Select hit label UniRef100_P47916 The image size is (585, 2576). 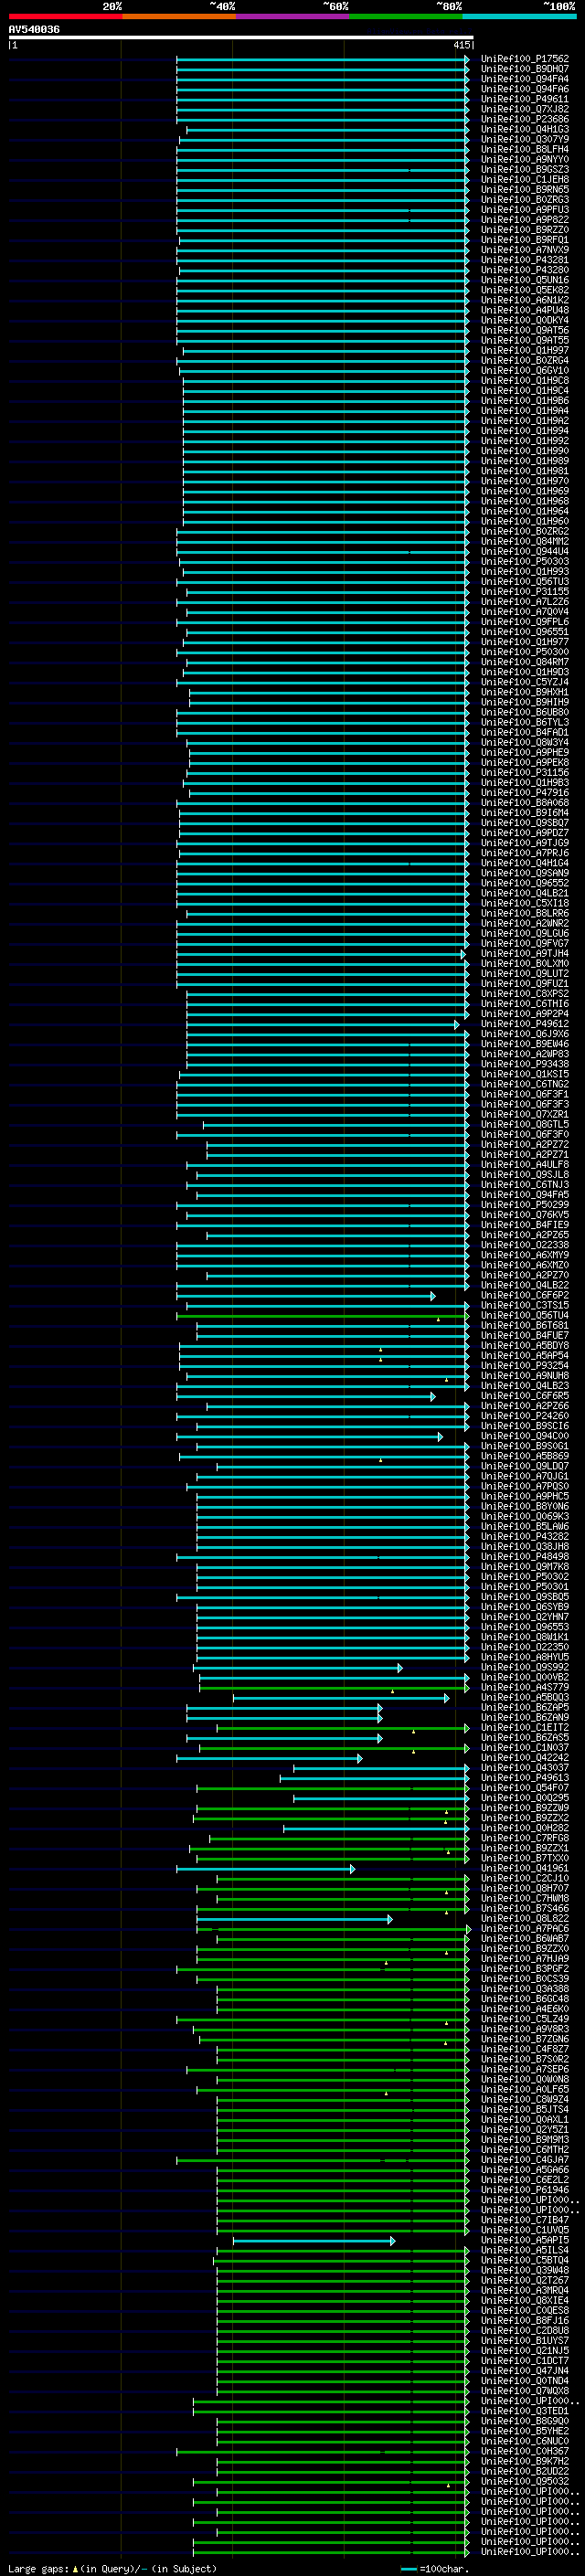pos(524,793)
